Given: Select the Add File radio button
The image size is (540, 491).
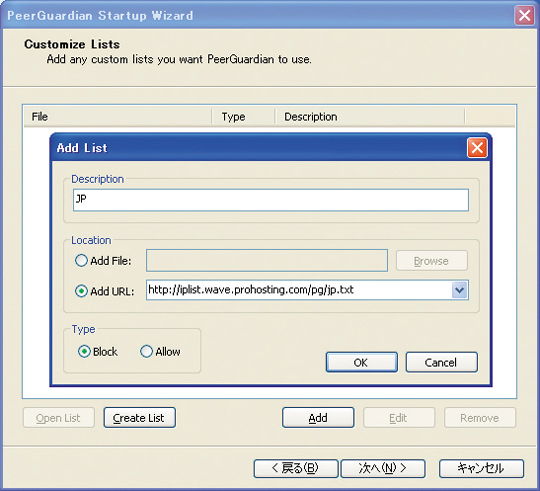Looking at the screenshot, I should [81, 261].
